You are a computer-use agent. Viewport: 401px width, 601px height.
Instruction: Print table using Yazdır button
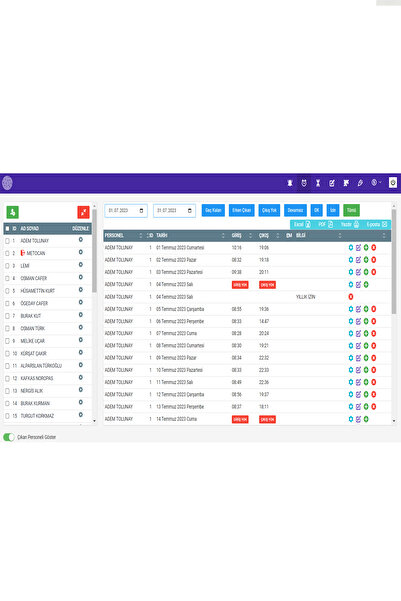(x=350, y=225)
